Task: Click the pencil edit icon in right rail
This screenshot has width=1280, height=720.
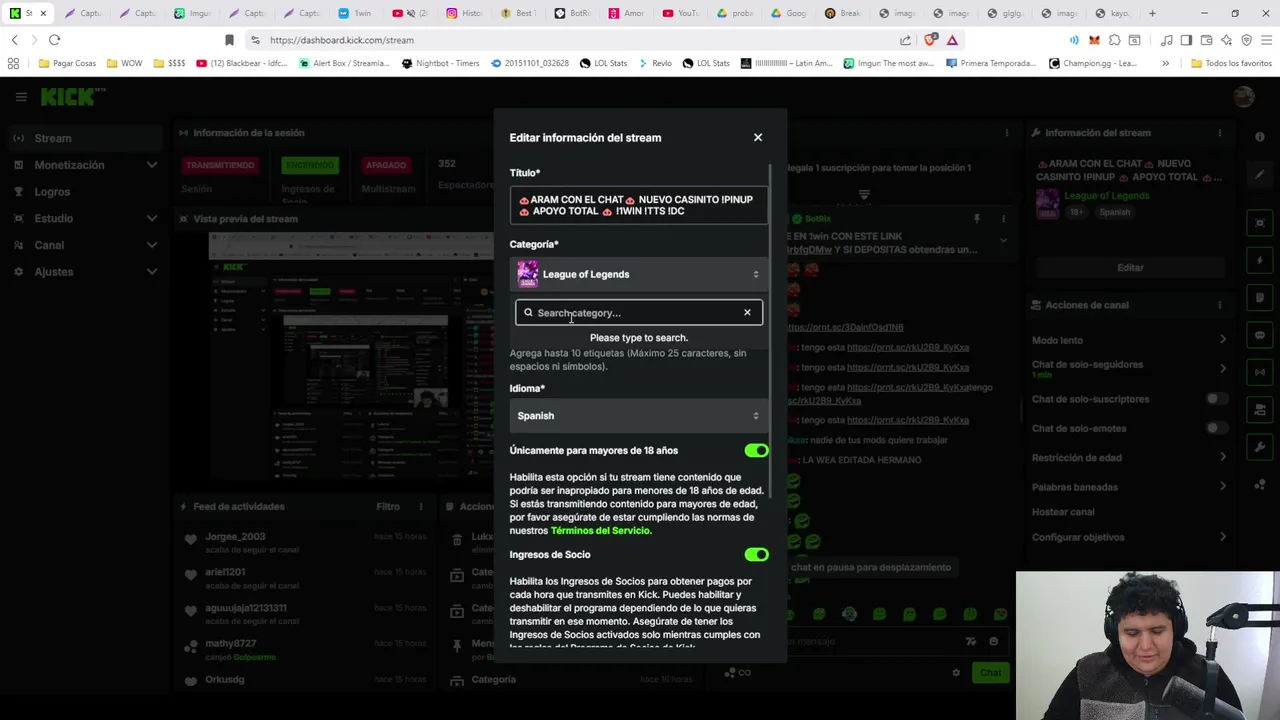Action: [1260, 175]
